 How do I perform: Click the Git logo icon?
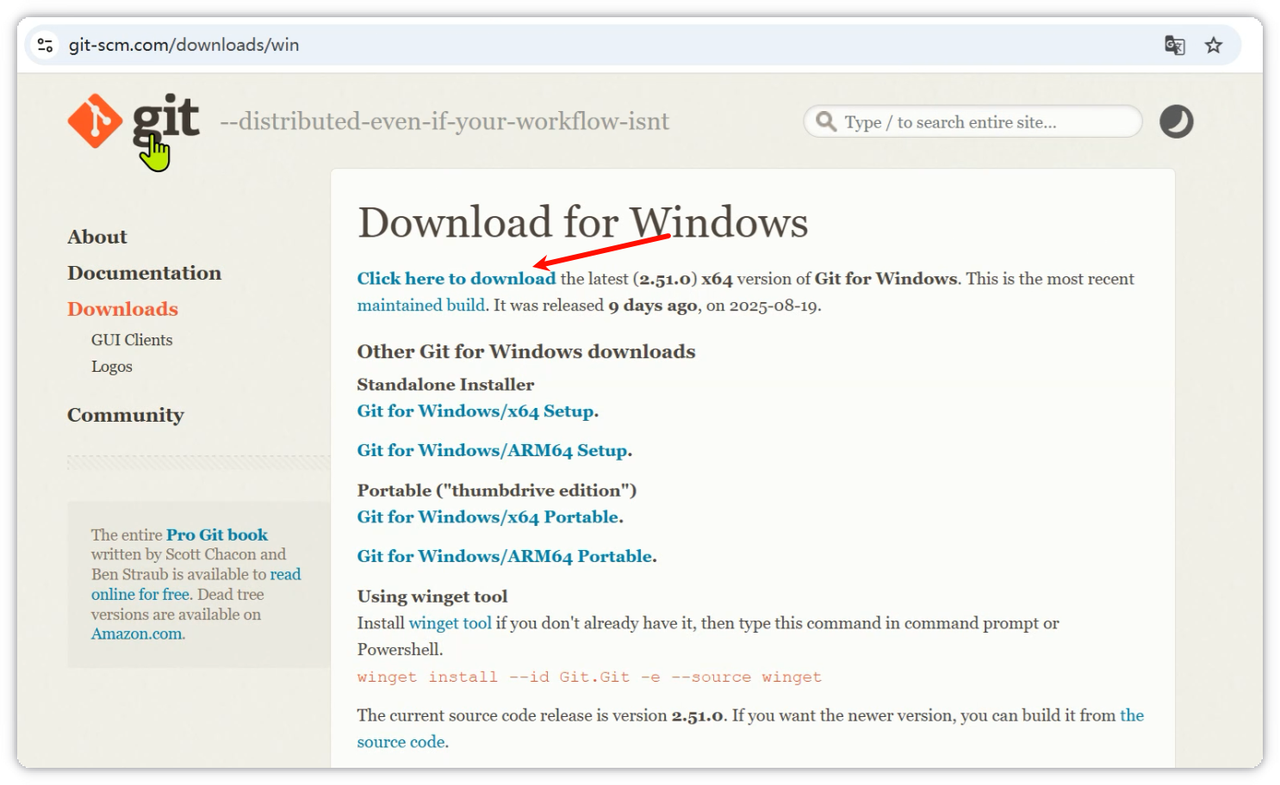(96, 121)
